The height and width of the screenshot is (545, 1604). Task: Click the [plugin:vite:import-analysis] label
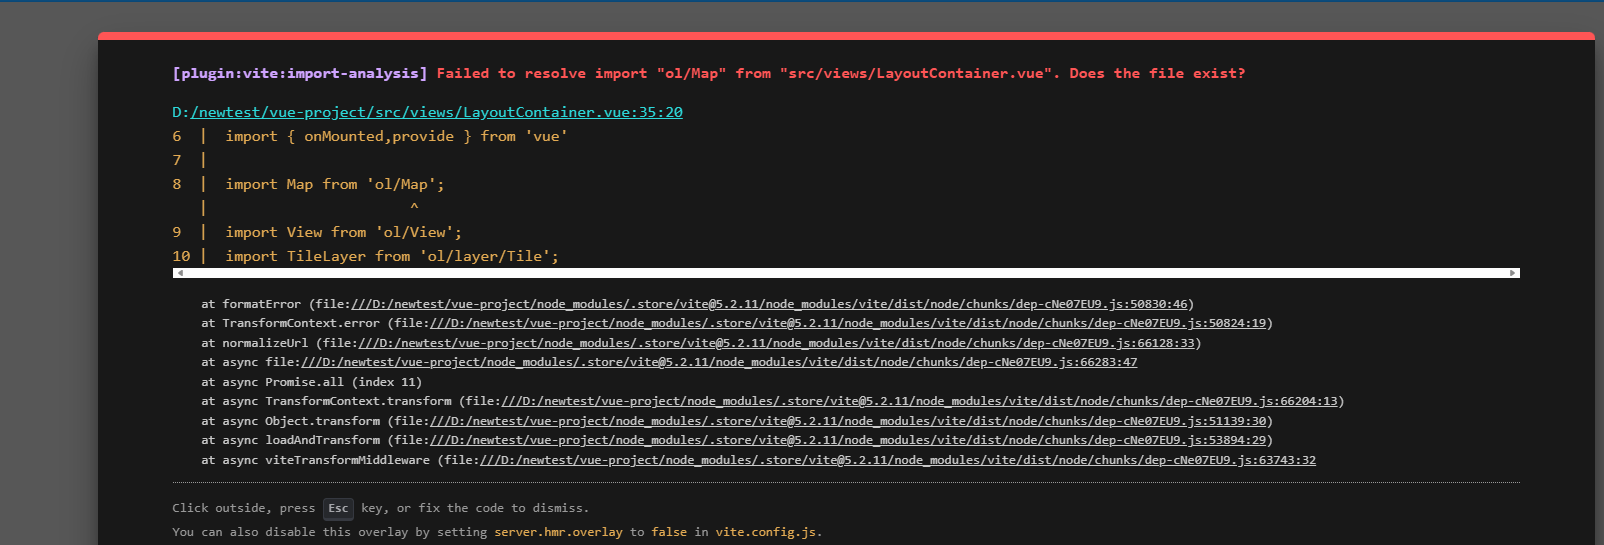pyautogui.click(x=300, y=73)
